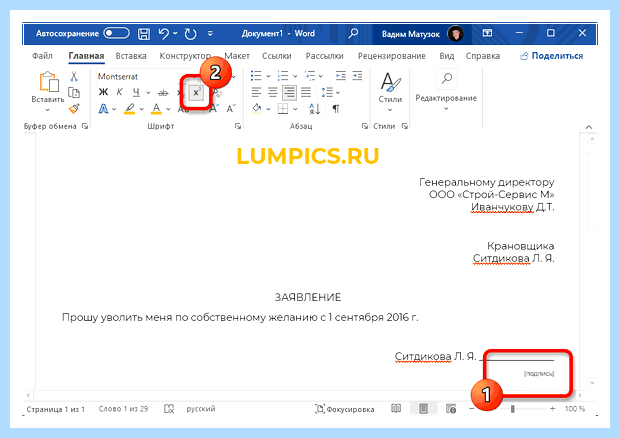The image size is (620, 438).
Task: Click the Paste clipboard icon
Action: (49, 82)
